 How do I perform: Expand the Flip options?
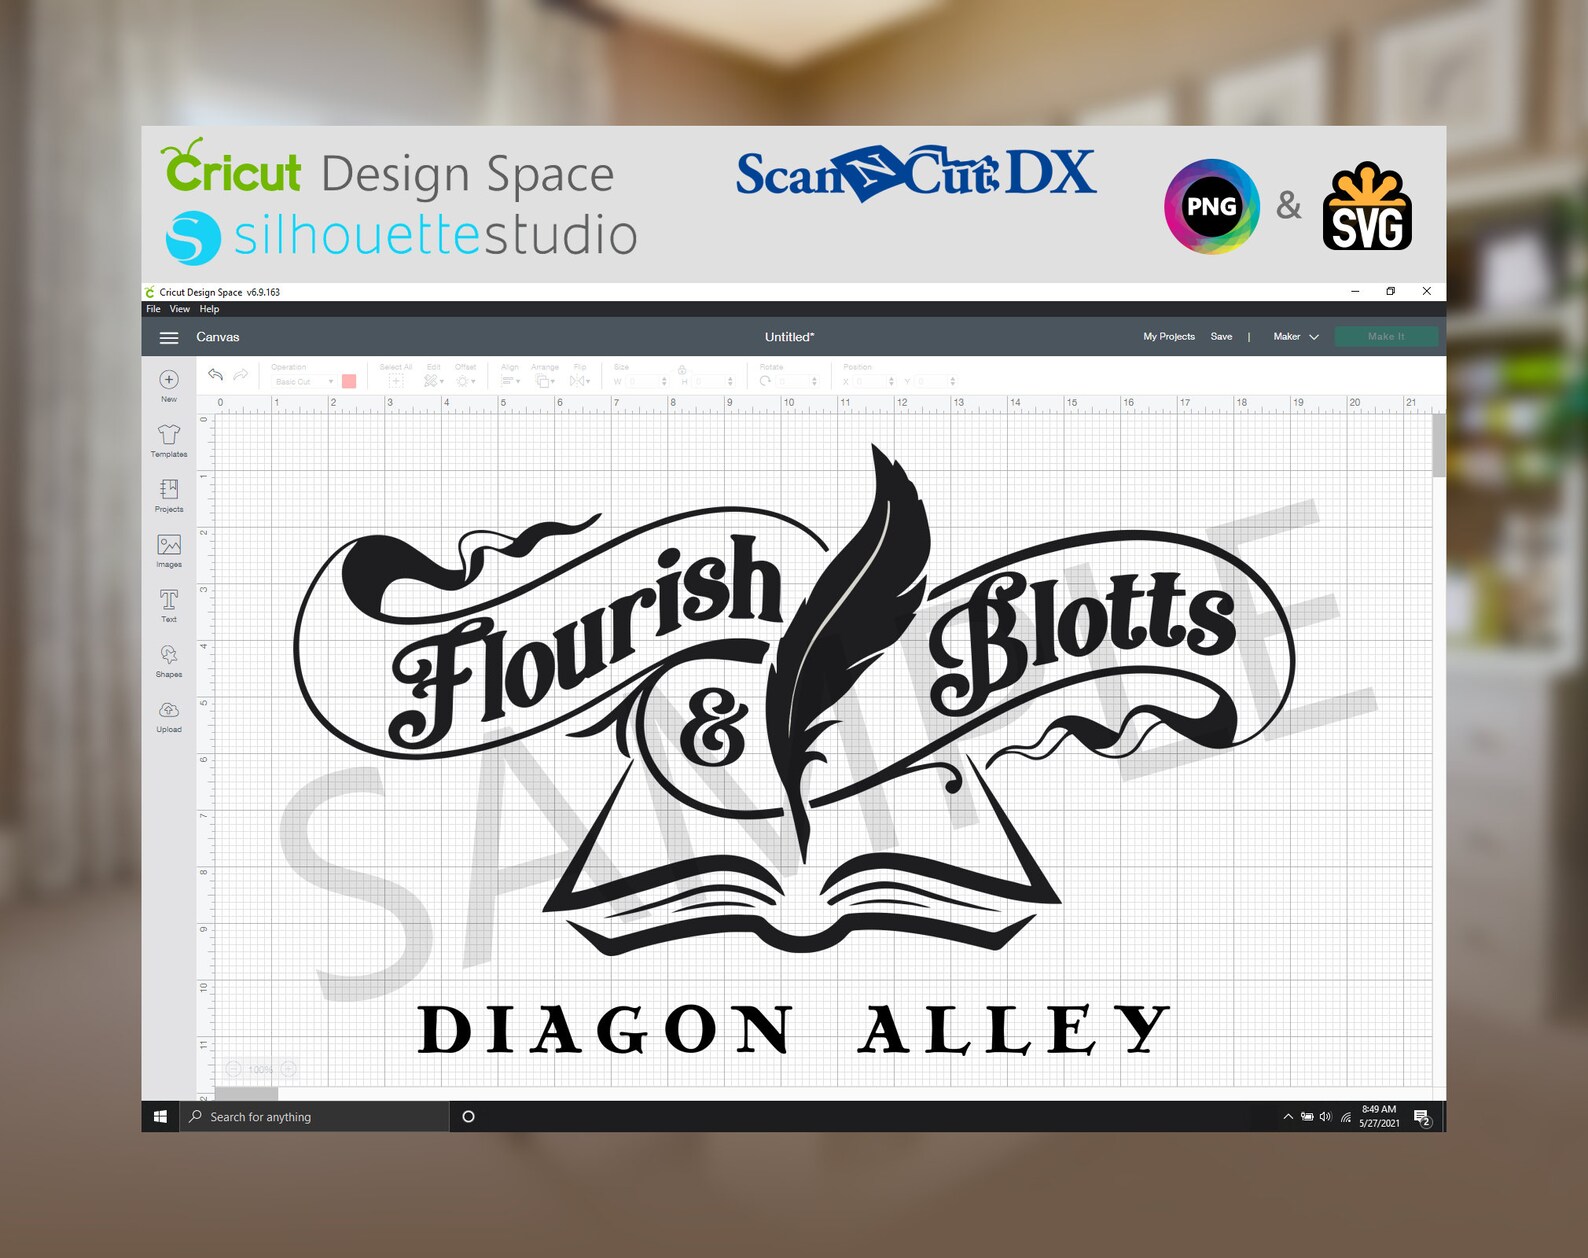[580, 381]
